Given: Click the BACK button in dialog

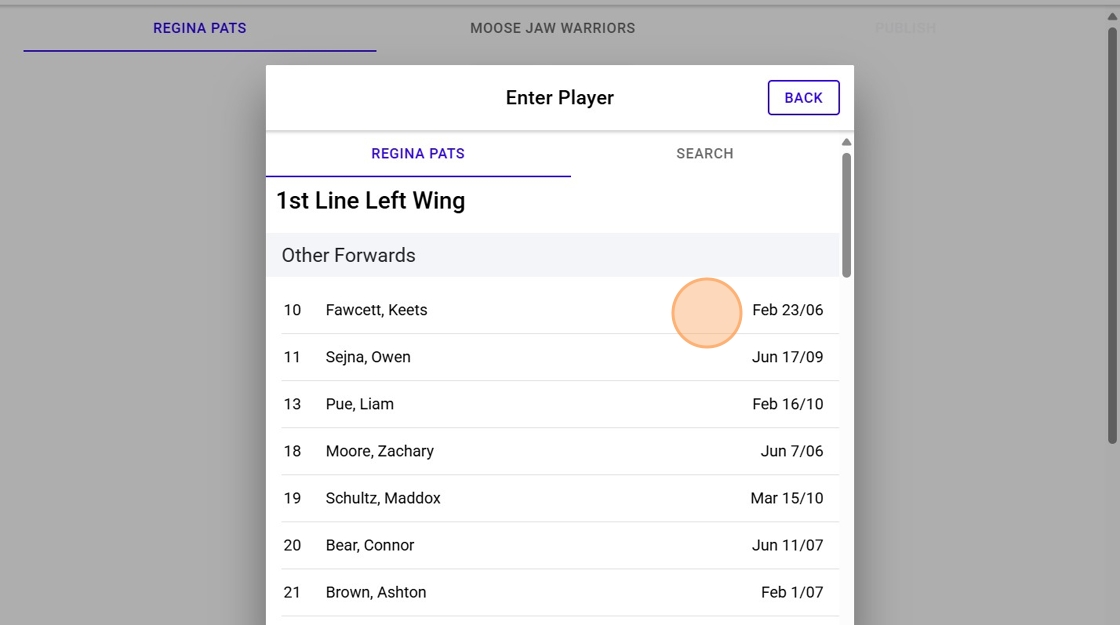Looking at the screenshot, I should click(803, 98).
